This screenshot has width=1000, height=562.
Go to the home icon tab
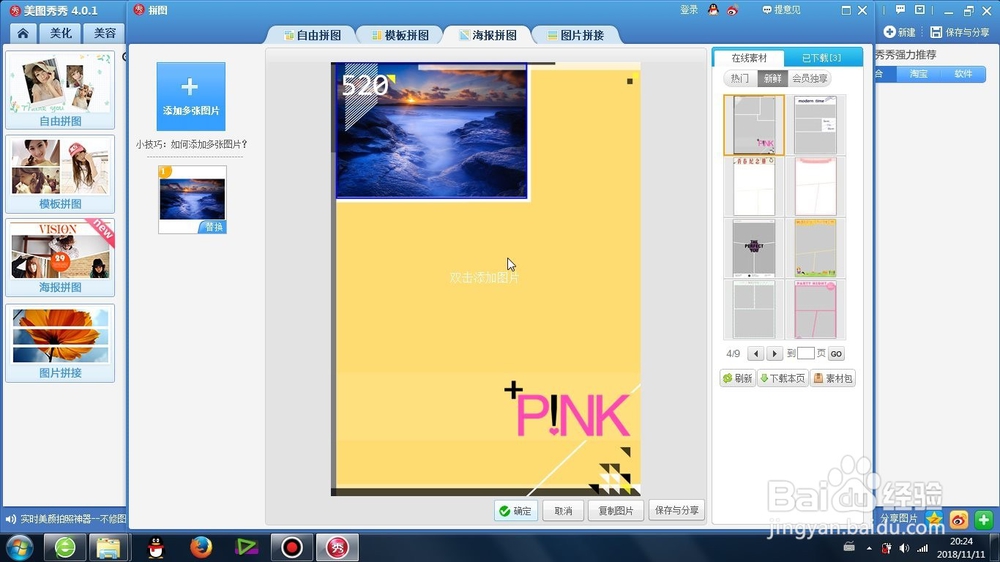click(x=22, y=33)
